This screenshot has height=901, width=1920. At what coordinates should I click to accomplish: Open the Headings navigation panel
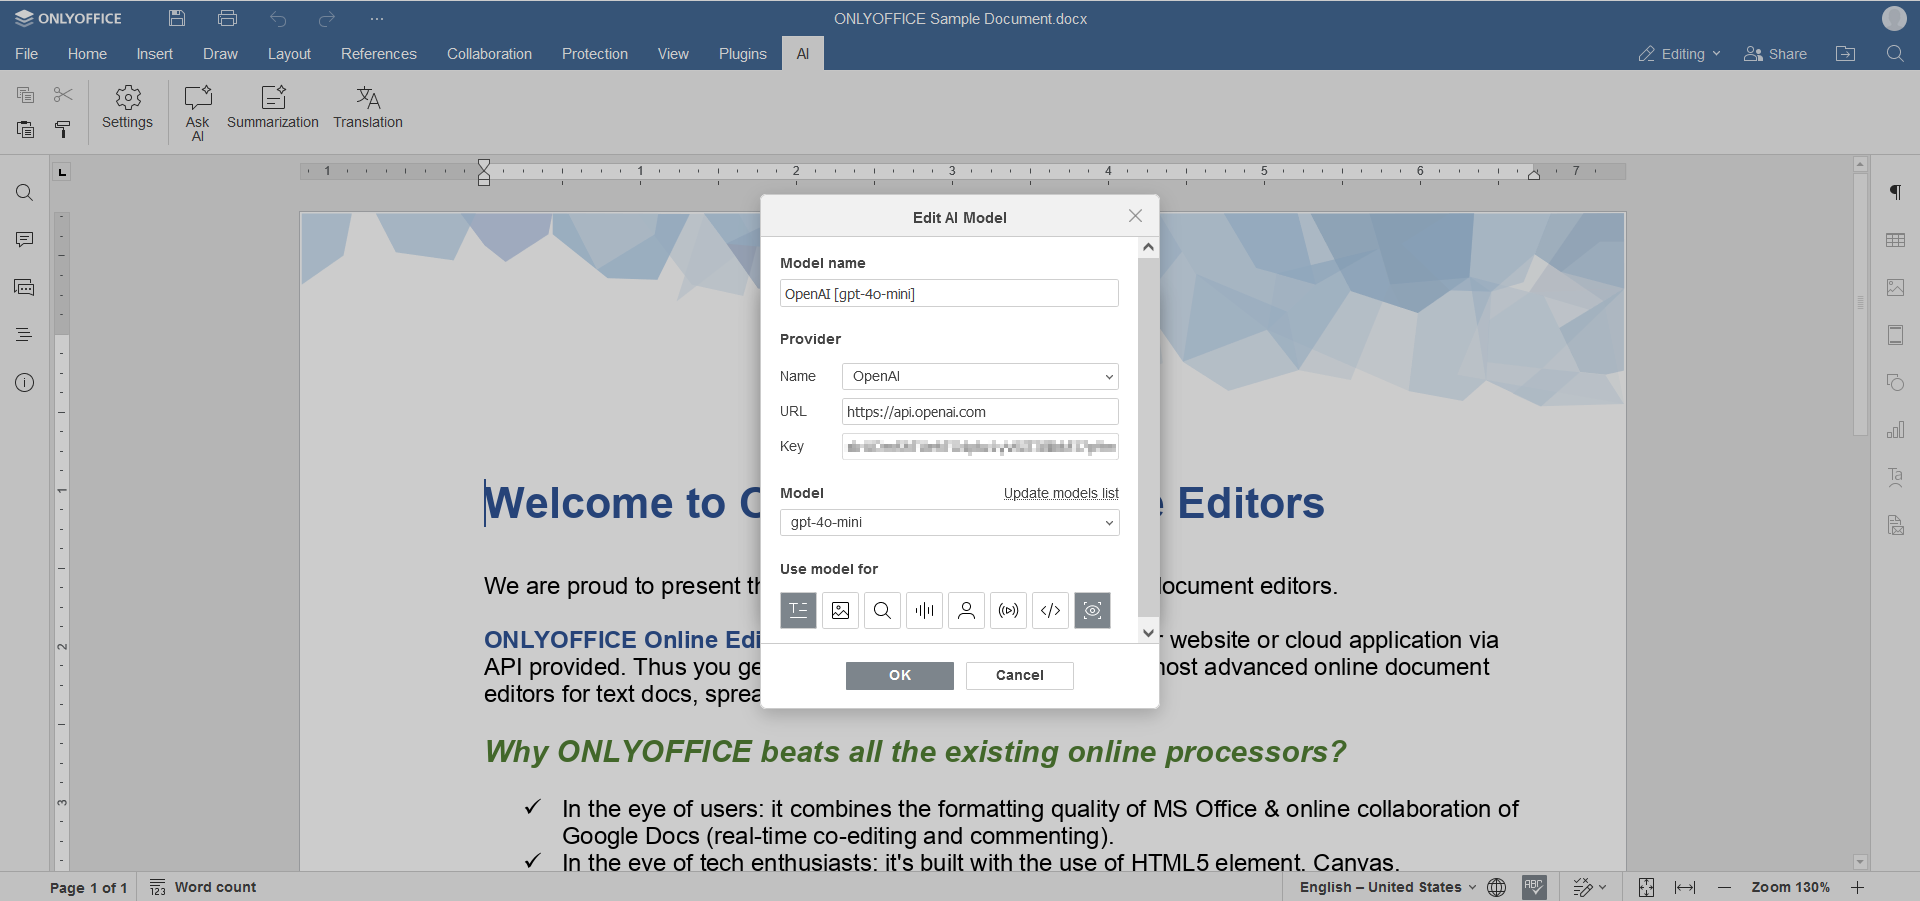click(x=25, y=335)
